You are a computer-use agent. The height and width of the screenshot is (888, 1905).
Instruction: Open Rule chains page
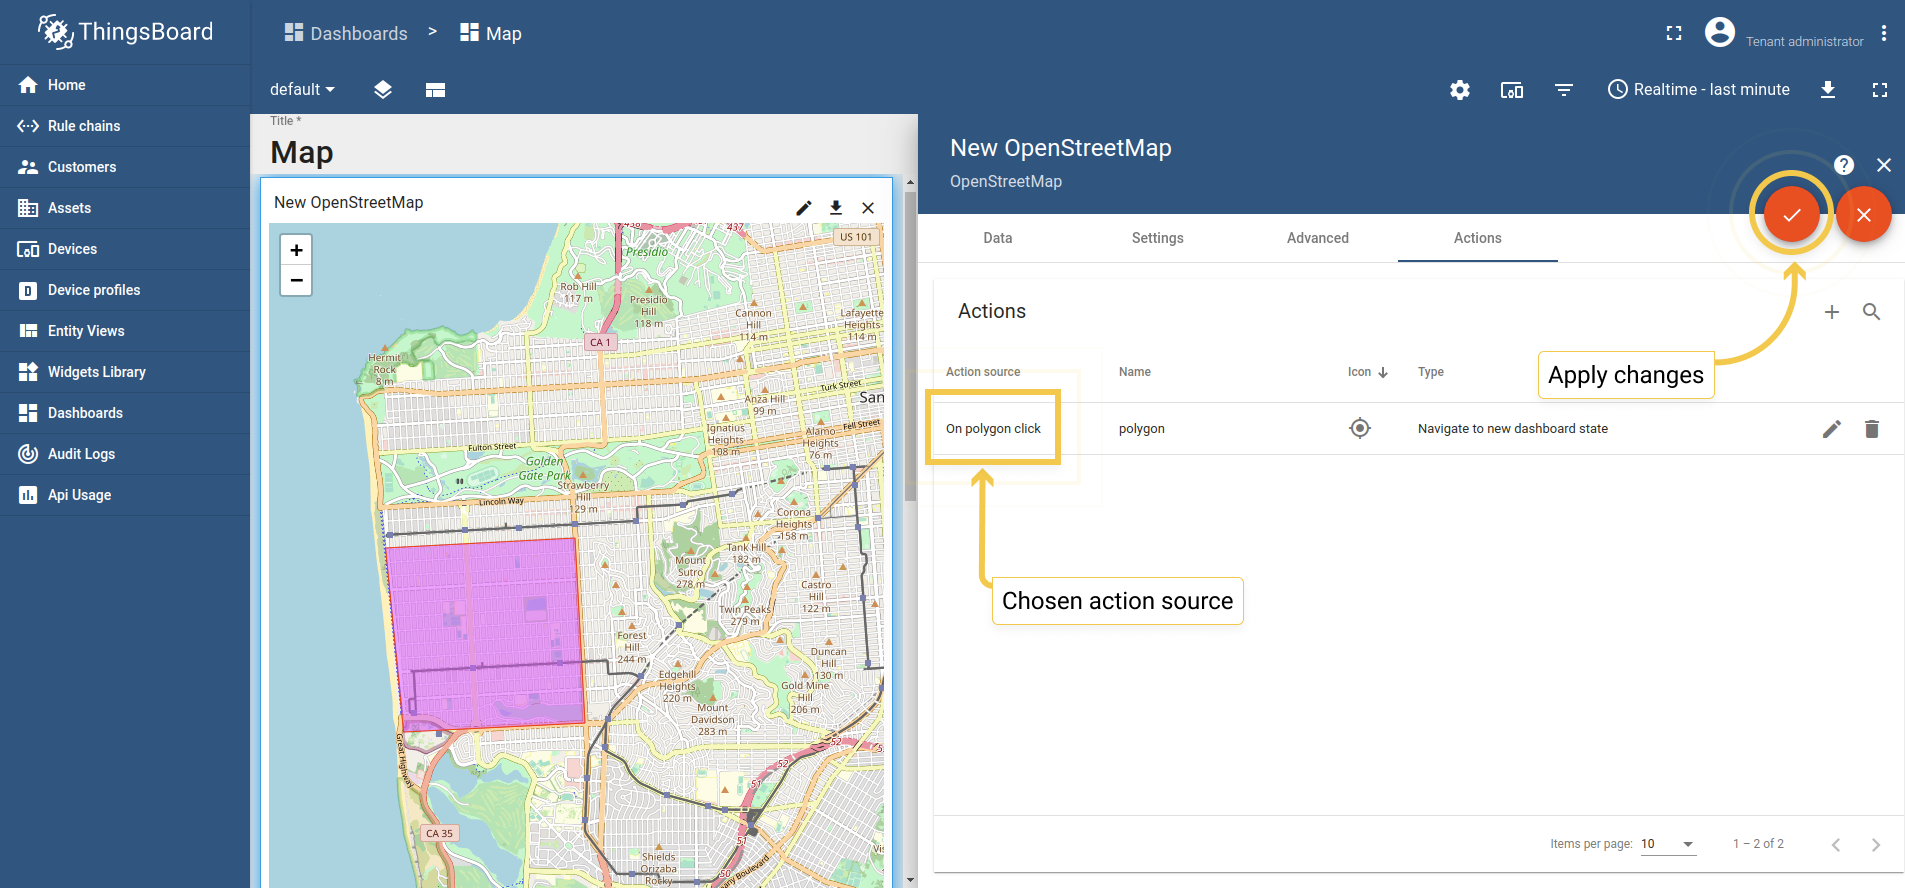125,126
